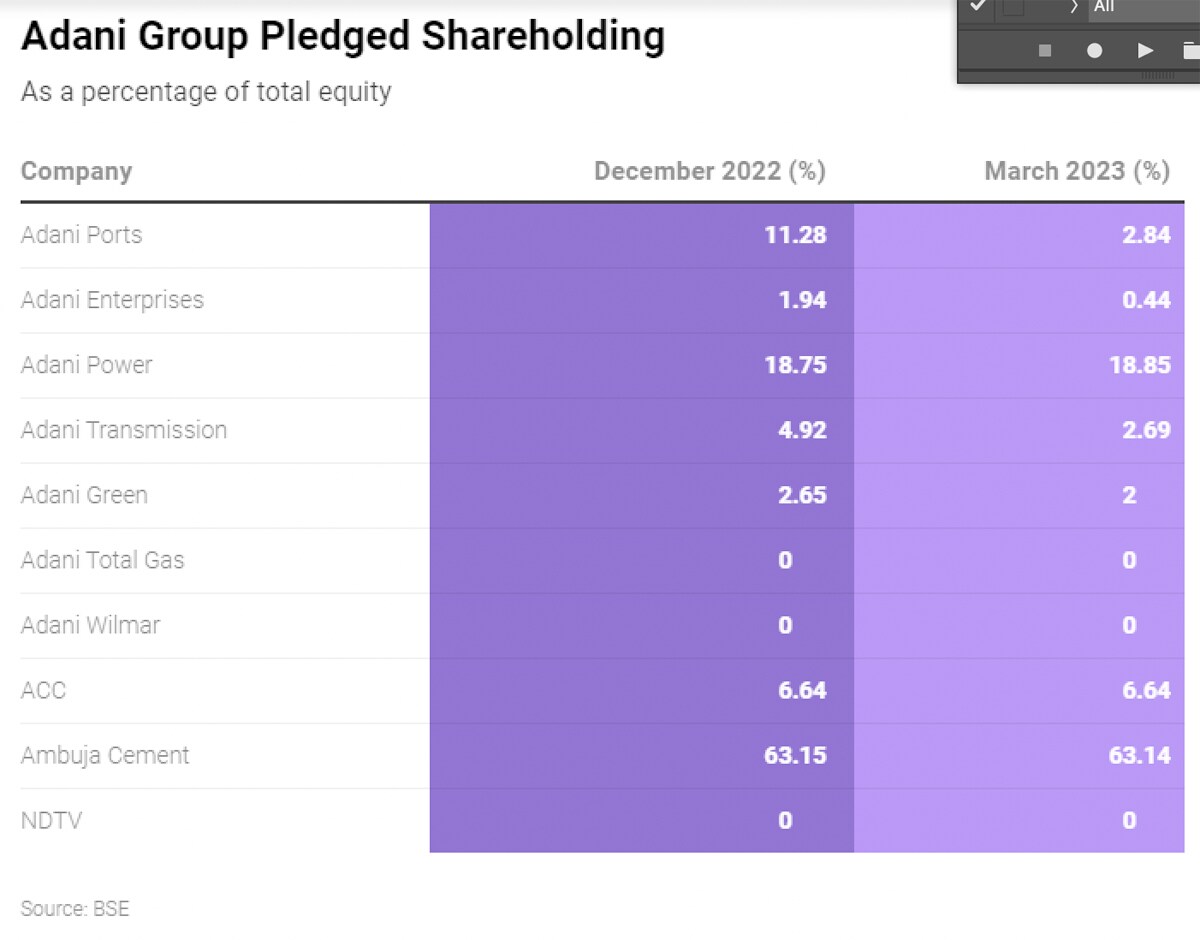Click the December 2022 (%) column header
The height and width of the screenshot is (940, 1200).
point(709,171)
